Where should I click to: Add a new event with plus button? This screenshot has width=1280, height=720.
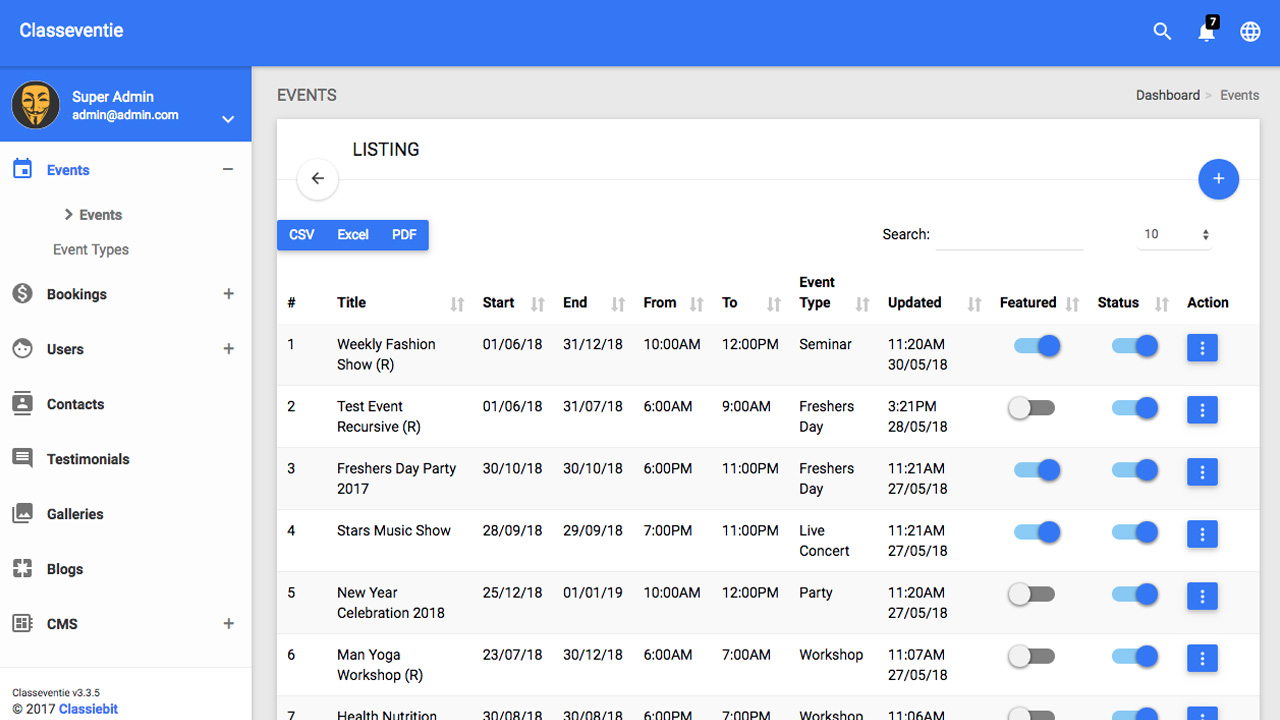click(1218, 179)
